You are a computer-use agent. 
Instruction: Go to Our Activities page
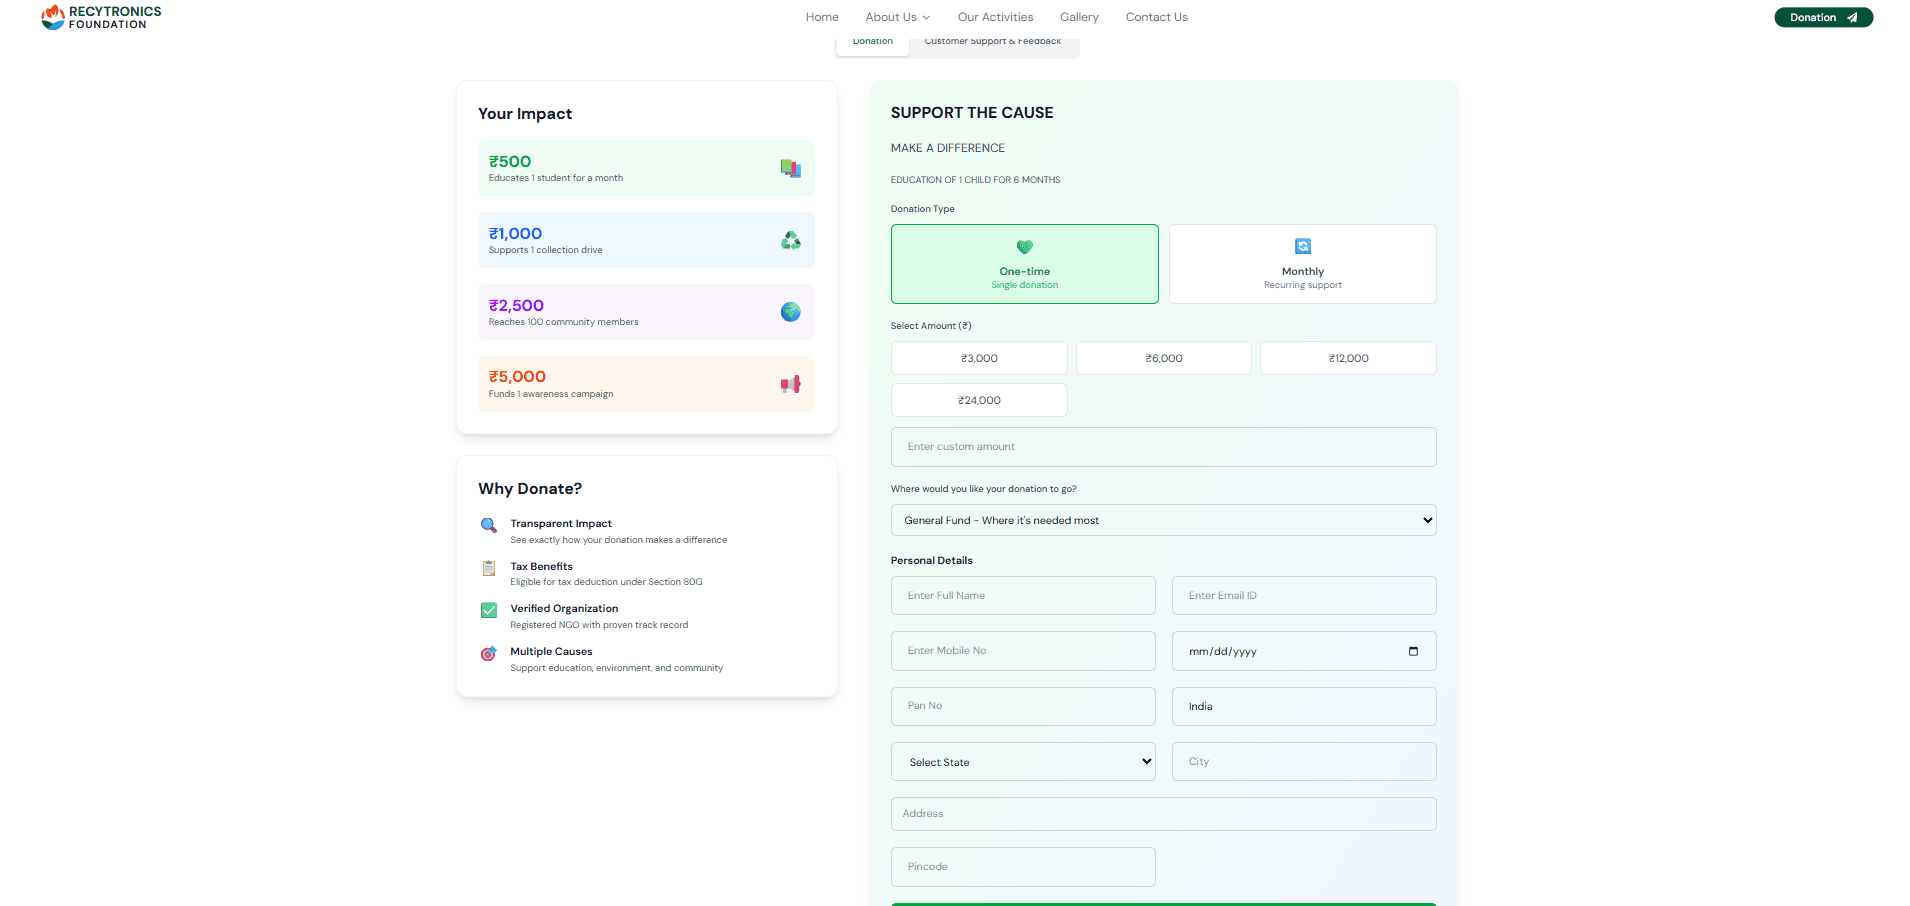(x=995, y=17)
